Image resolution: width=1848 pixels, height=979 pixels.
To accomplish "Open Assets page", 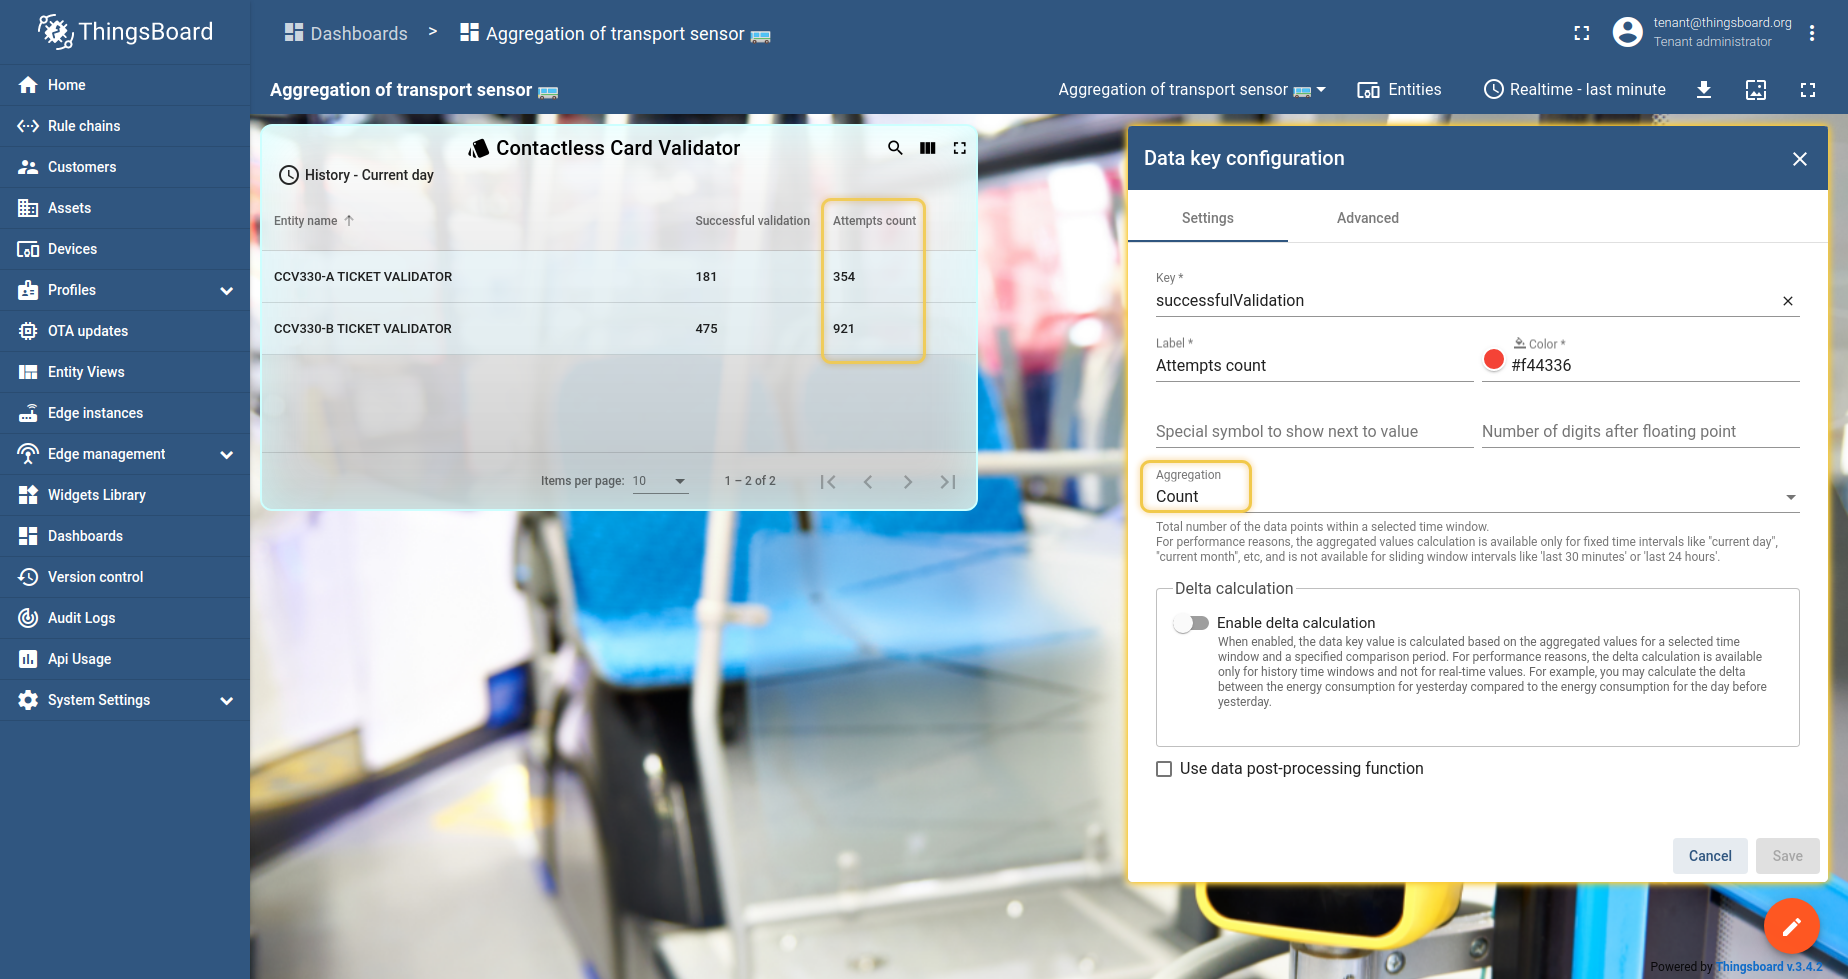I will click(125, 208).
